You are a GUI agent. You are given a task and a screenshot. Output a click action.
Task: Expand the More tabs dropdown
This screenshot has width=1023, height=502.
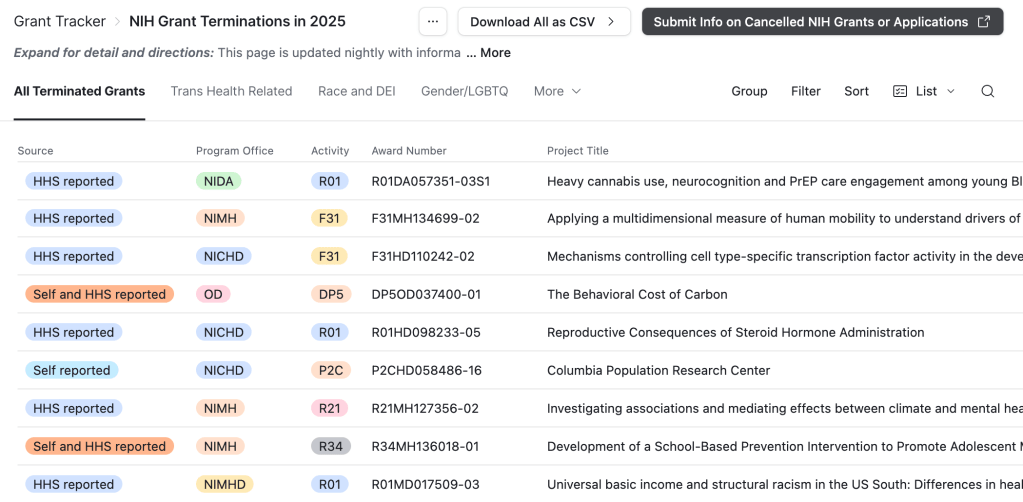coord(557,91)
